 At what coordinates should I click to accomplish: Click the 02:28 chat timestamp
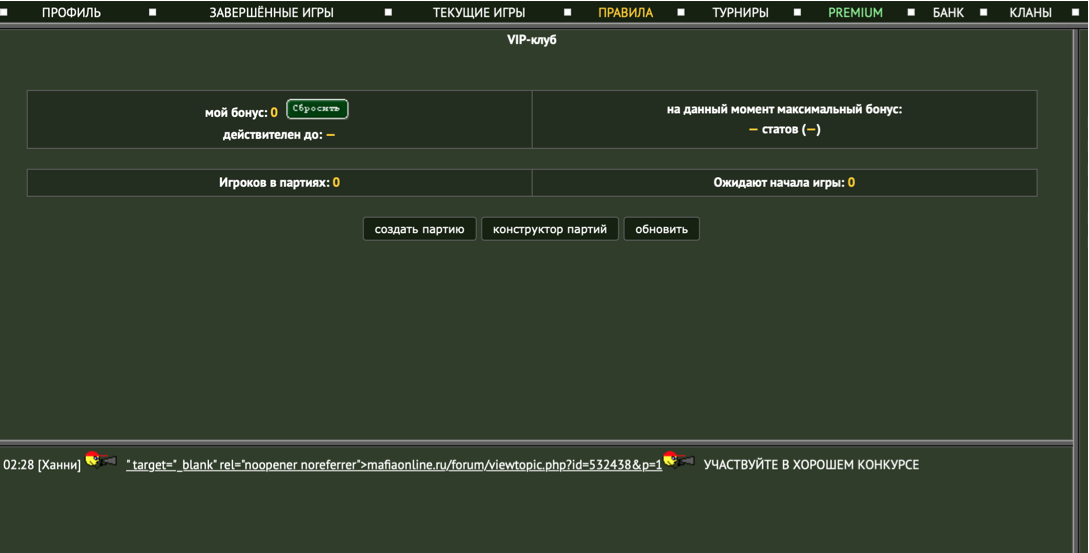[x=19, y=465]
